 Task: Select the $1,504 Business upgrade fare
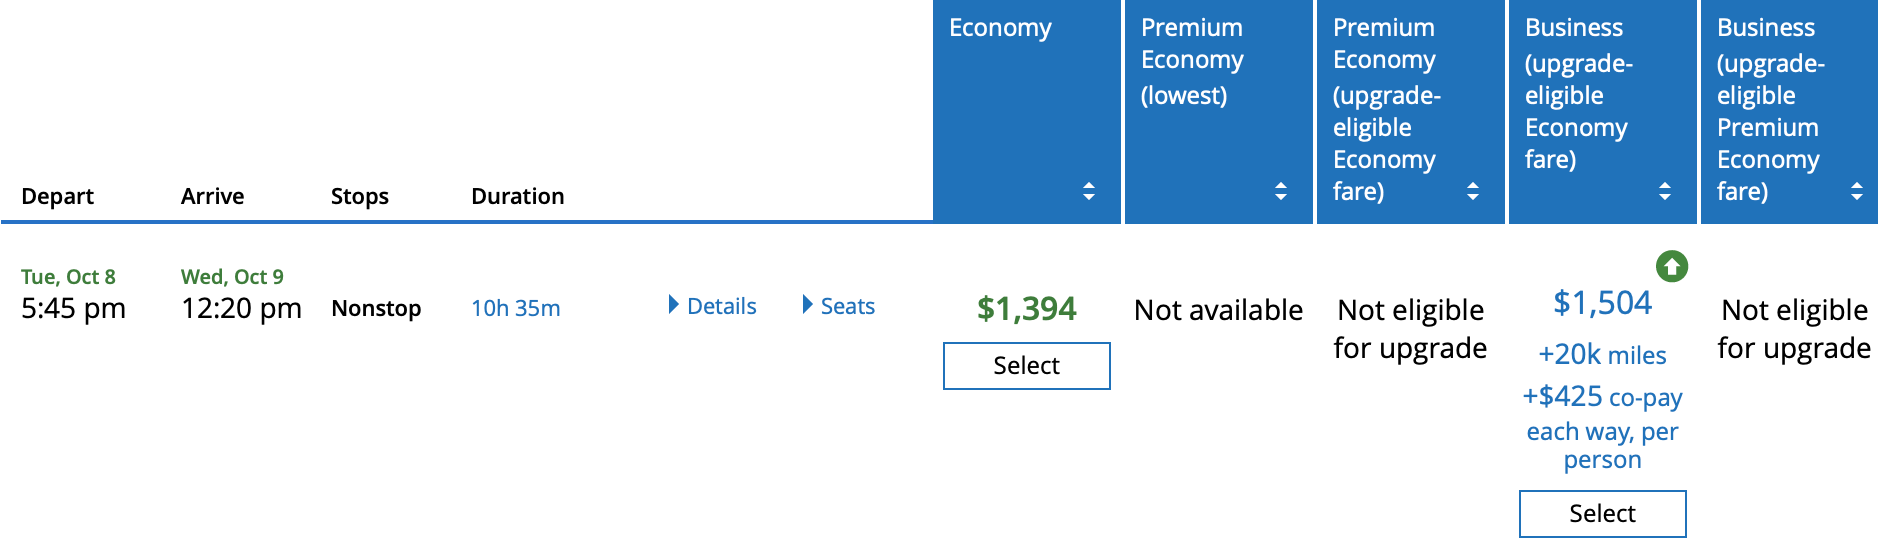click(x=1603, y=514)
